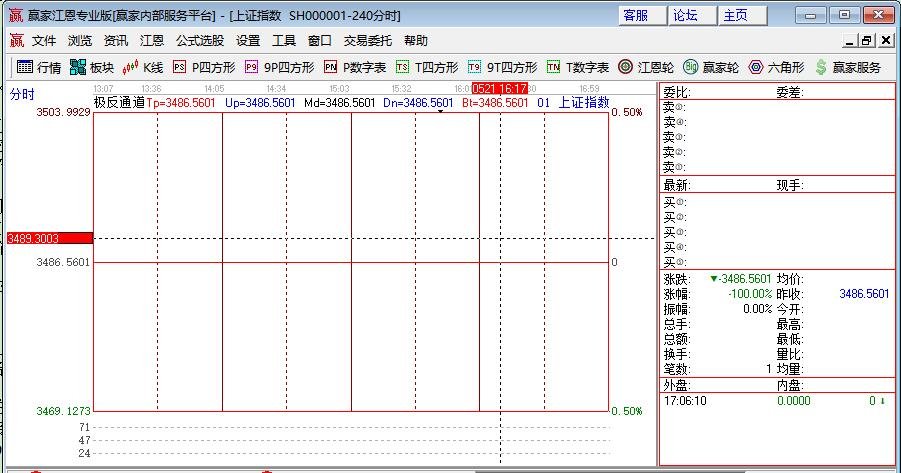This screenshot has width=901, height=473.
Task: Click the 委比 label in order panel
Action: [x=676, y=93]
